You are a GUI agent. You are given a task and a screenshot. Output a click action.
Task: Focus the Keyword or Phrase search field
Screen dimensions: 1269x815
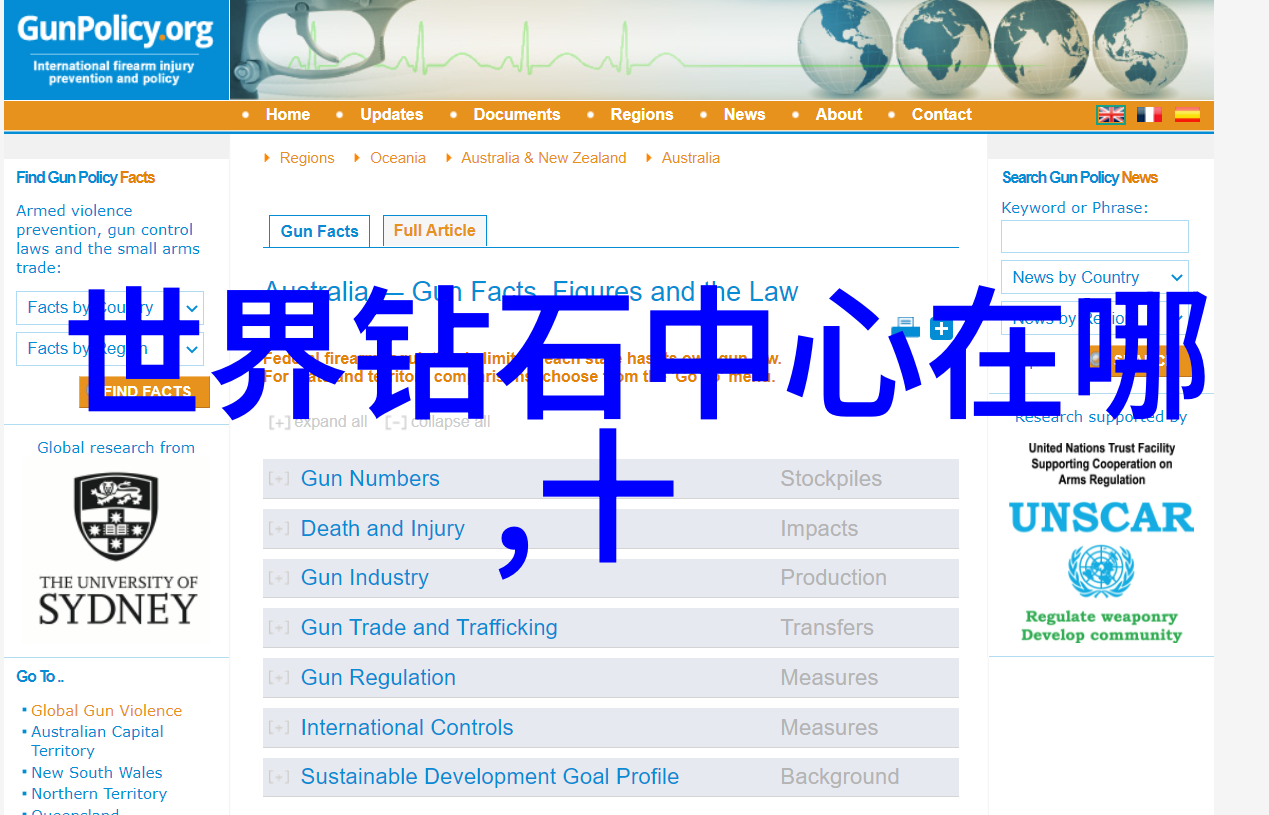tap(1095, 237)
